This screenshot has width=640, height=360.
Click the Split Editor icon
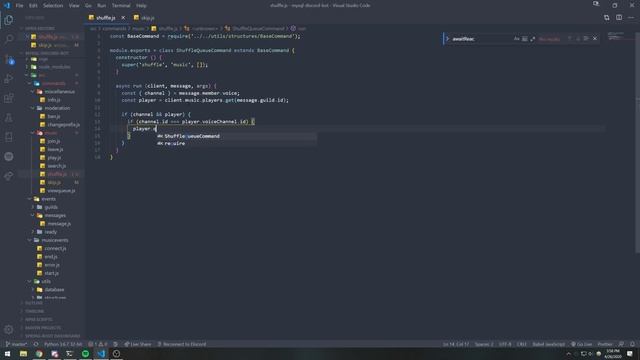619,18
